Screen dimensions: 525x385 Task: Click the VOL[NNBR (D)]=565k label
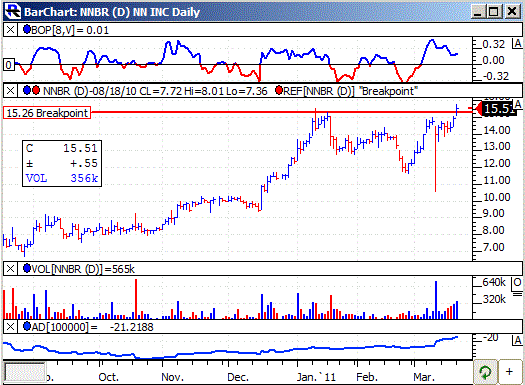(83, 269)
